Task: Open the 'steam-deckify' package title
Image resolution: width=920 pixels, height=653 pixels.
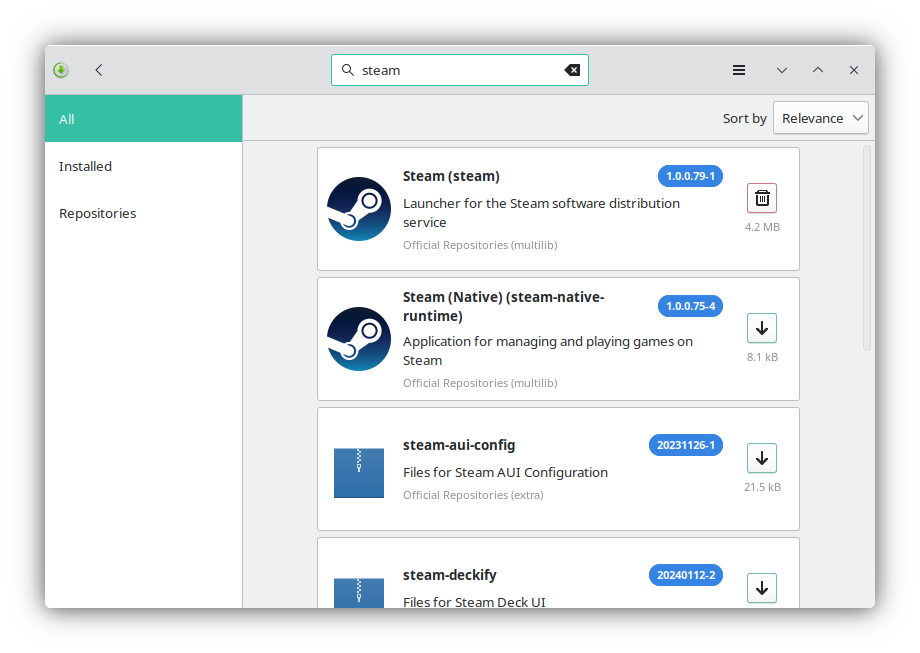Action: [x=449, y=575]
